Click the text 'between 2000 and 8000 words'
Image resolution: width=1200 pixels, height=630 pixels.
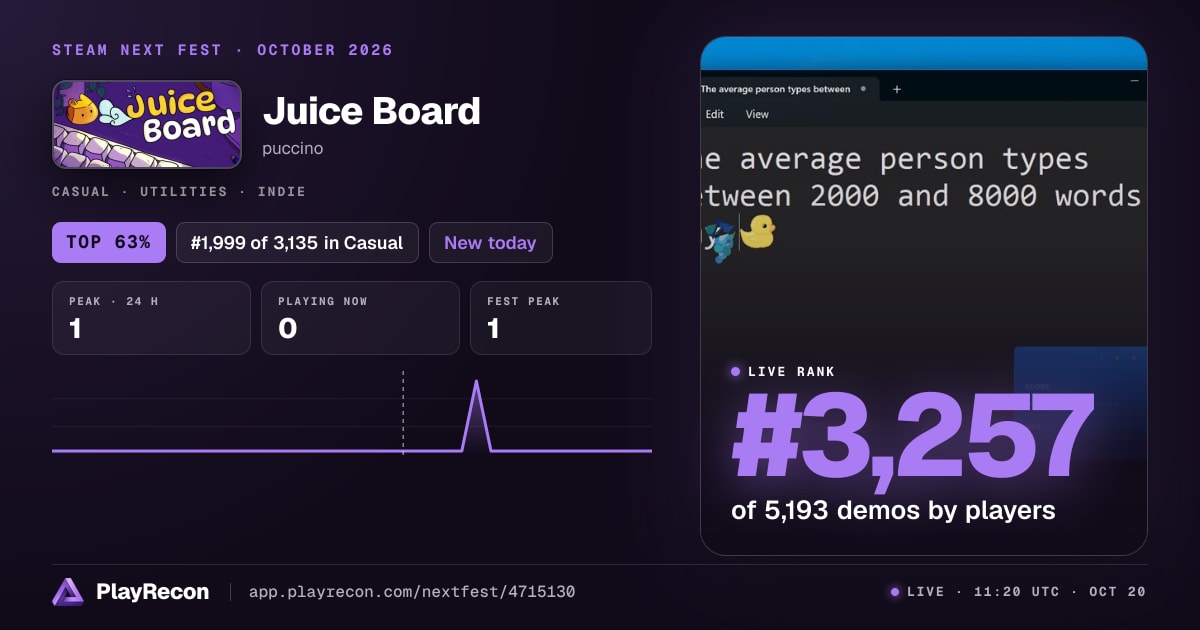pyautogui.click(x=922, y=196)
